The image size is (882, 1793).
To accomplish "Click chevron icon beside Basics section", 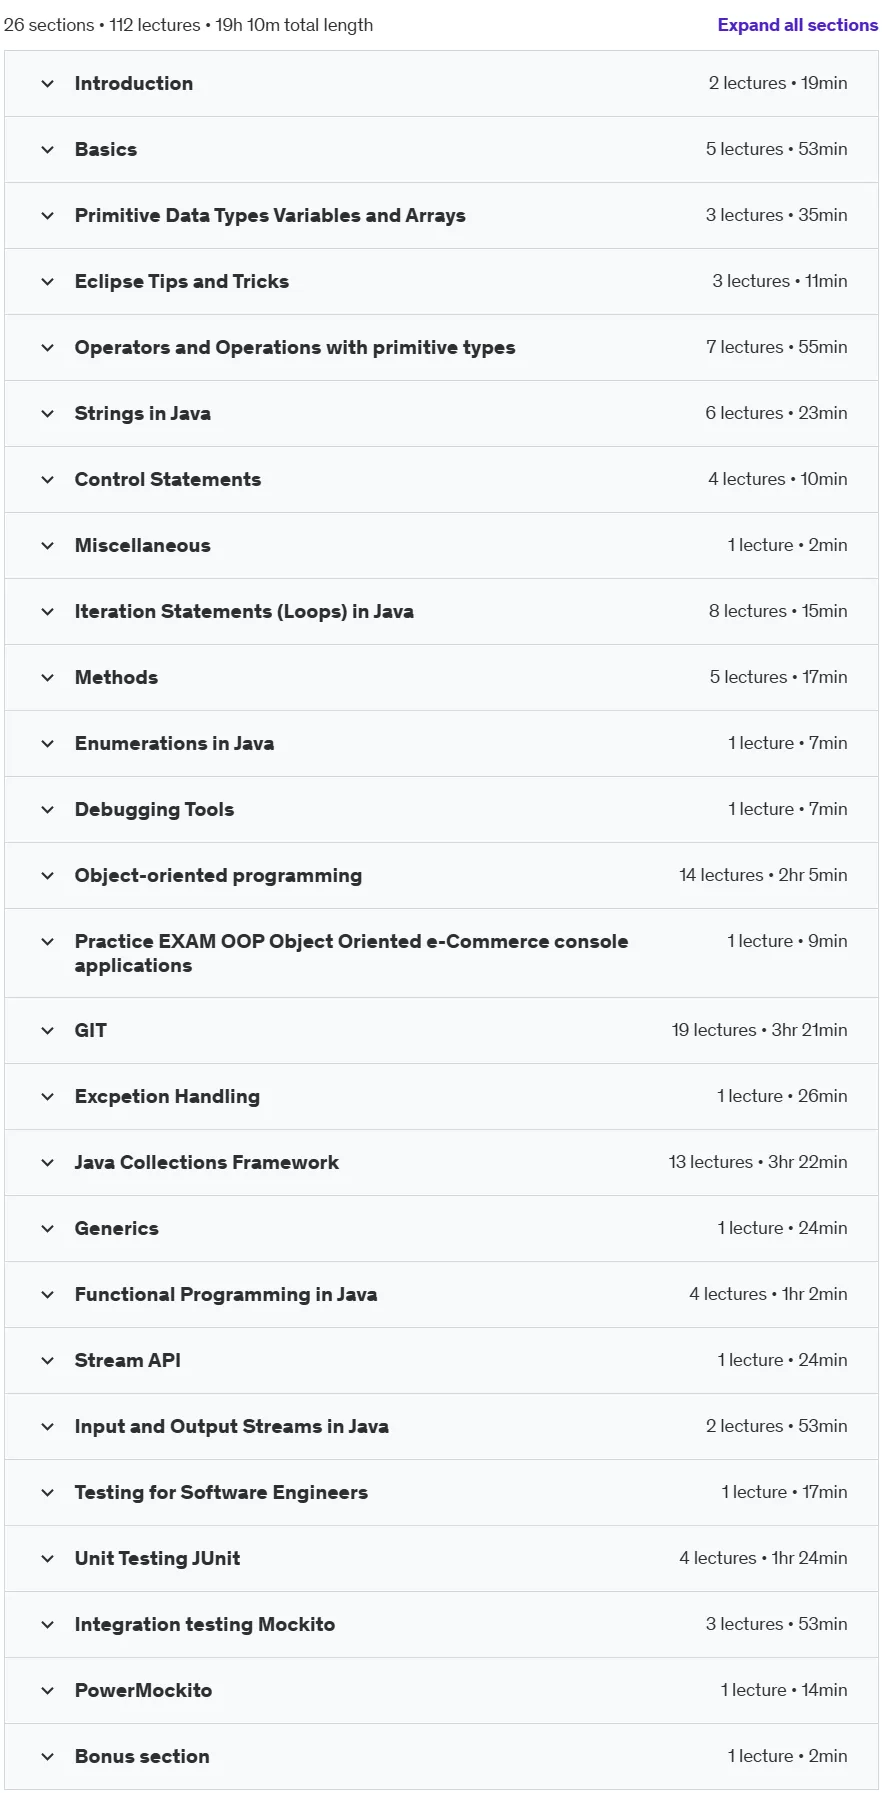I will [x=47, y=150].
